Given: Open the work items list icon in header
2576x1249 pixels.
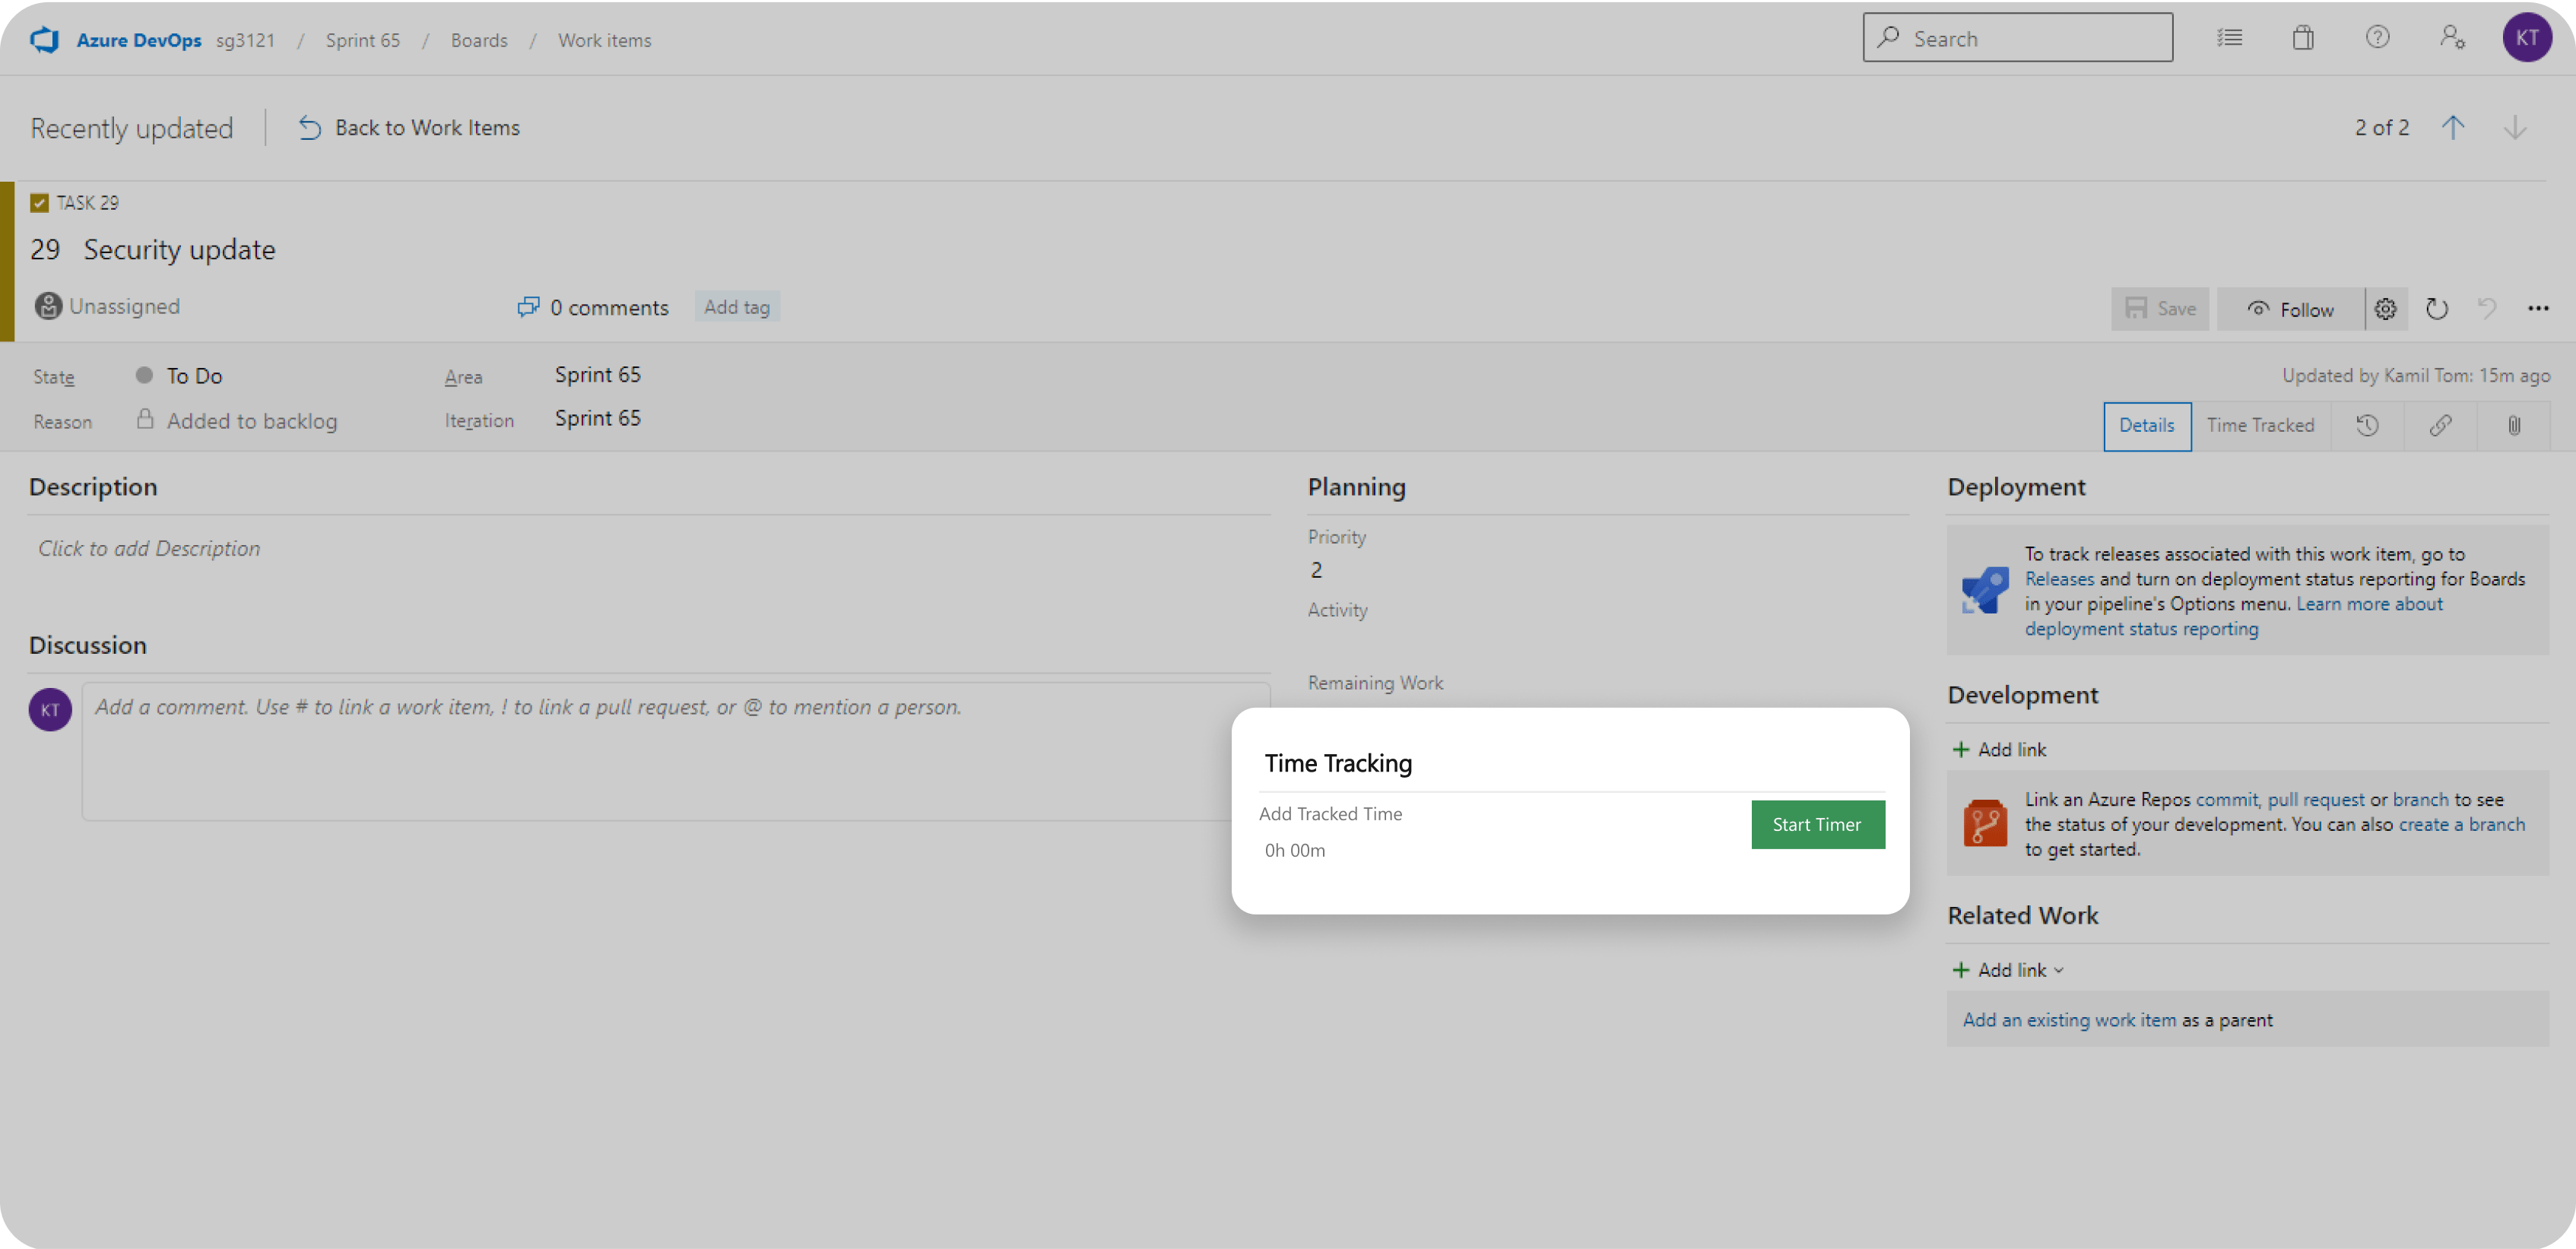Looking at the screenshot, I should tap(2229, 38).
